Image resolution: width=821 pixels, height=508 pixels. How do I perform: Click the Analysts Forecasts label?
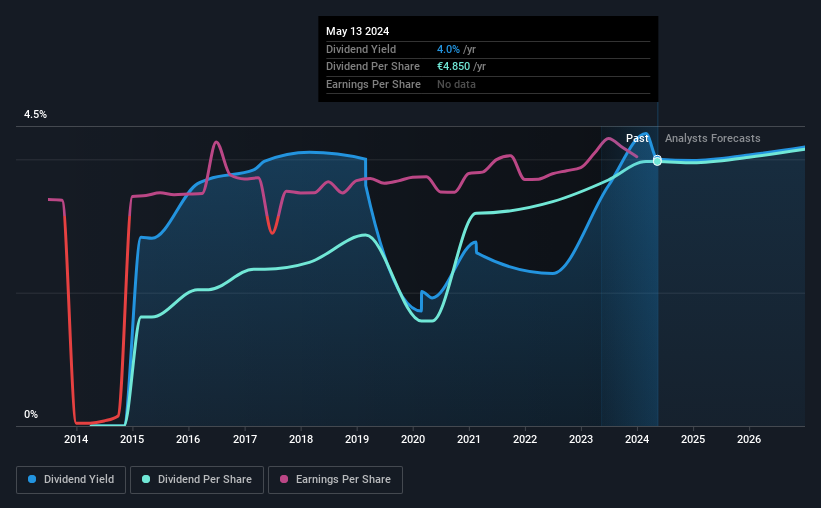coord(713,138)
